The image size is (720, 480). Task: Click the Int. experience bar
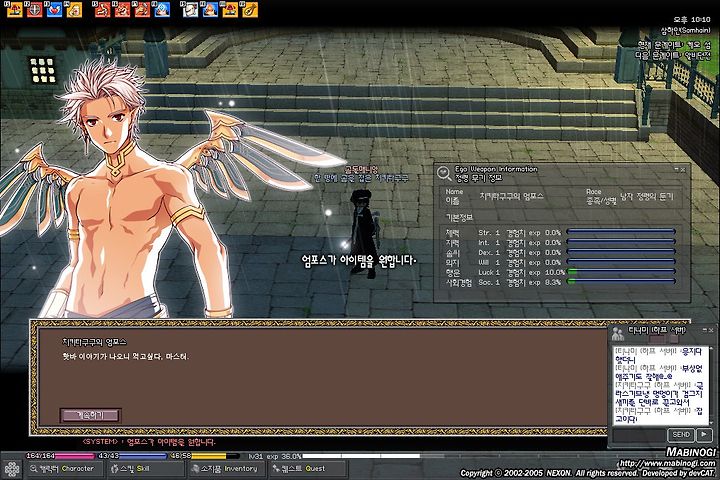[x=621, y=242]
